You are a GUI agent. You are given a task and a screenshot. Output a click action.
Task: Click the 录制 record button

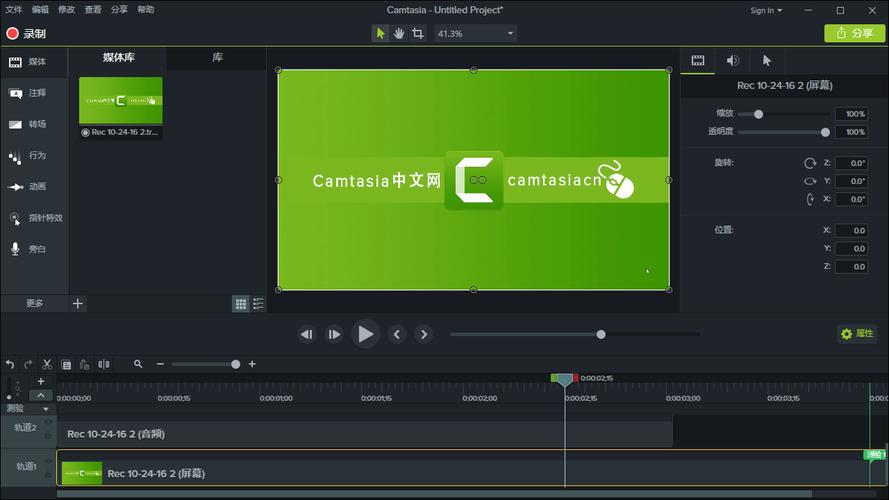click(26, 33)
